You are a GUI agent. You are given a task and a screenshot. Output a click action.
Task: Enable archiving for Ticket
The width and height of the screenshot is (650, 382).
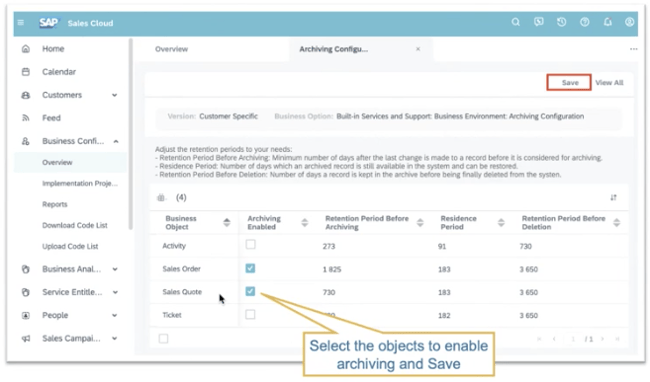coord(250,314)
